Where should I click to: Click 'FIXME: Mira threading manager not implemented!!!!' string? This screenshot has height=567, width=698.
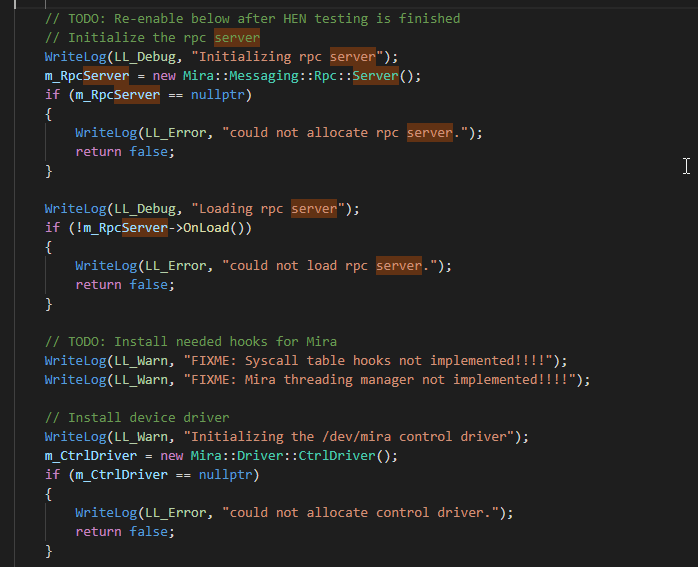[380, 380]
